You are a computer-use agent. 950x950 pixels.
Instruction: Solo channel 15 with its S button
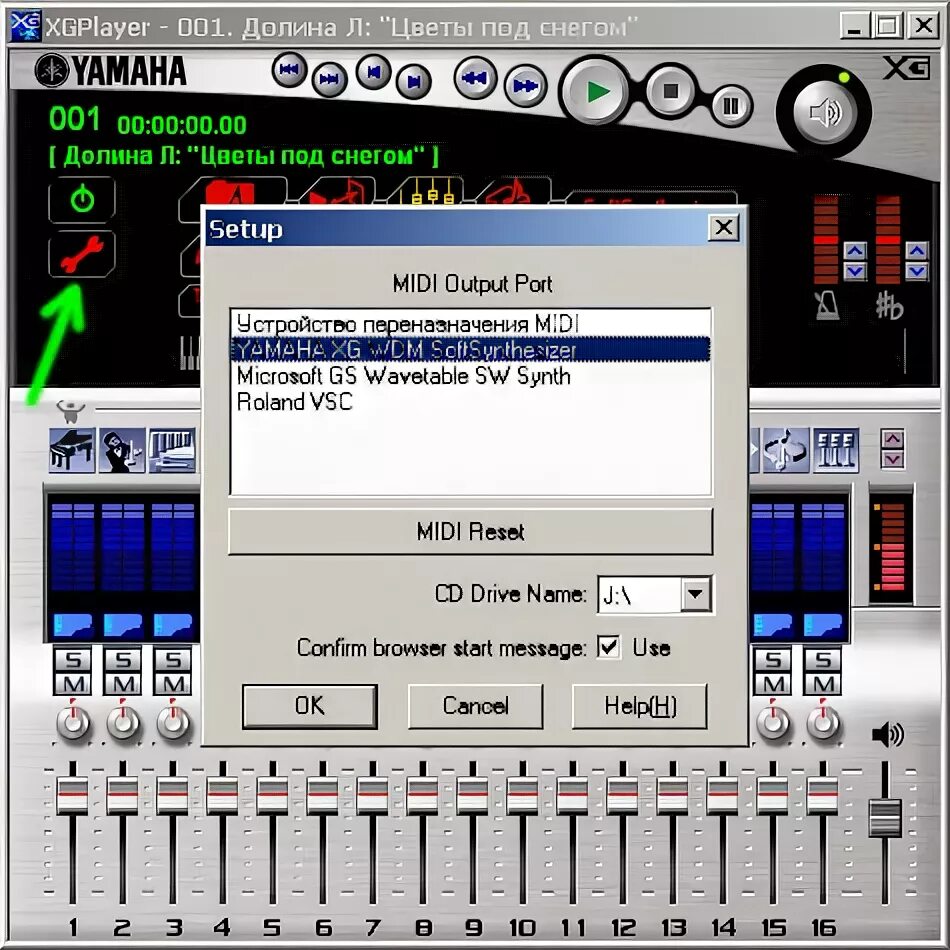773,659
